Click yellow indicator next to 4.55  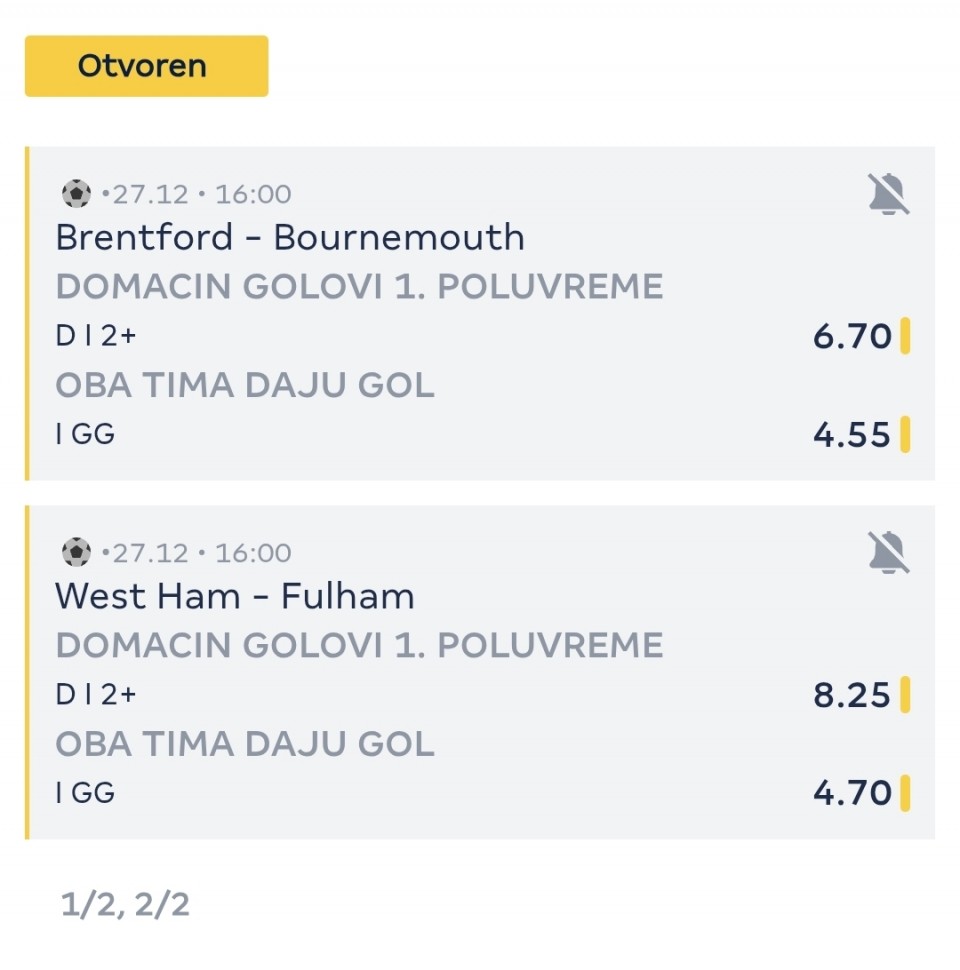click(x=905, y=435)
